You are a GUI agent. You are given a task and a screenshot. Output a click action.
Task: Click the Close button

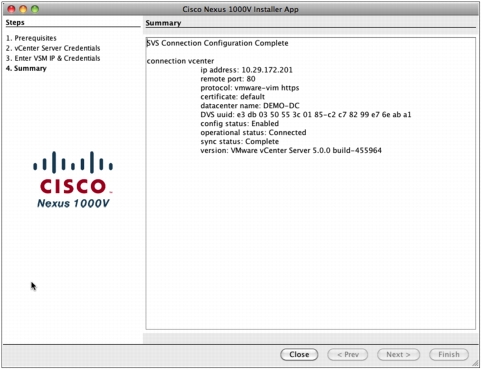click(x=299, y=354)
